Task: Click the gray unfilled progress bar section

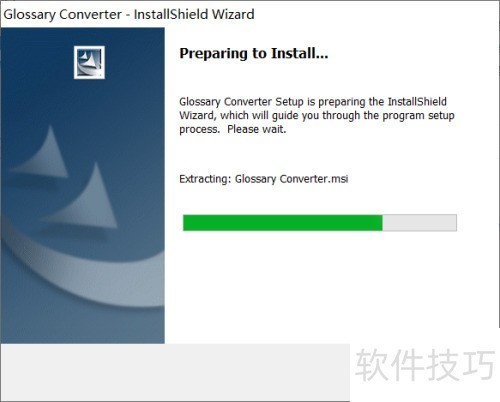Action: (x=419, y=223)
